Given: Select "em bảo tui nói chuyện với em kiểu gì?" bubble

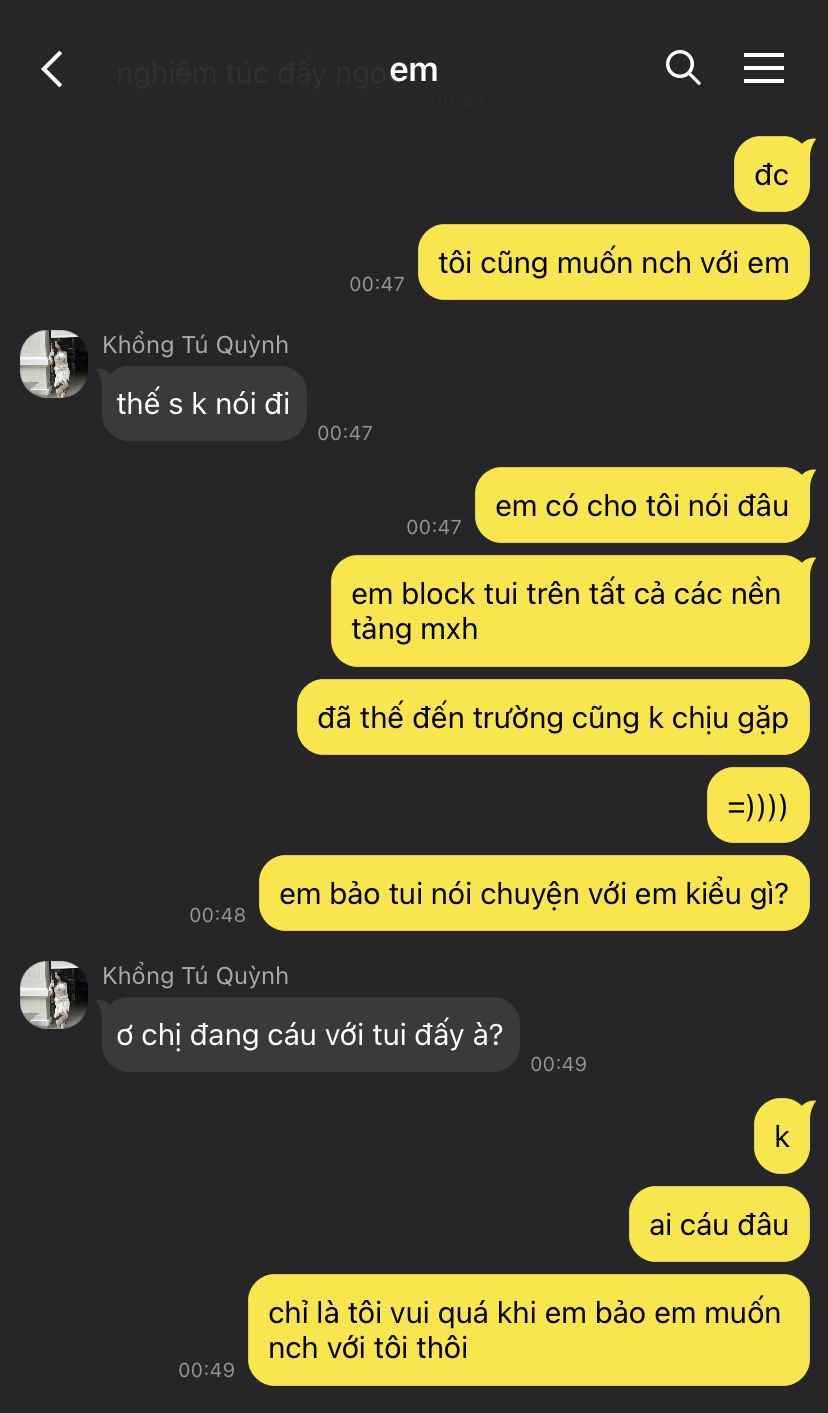Looking at the screenshot, I should tap(534, 893).
